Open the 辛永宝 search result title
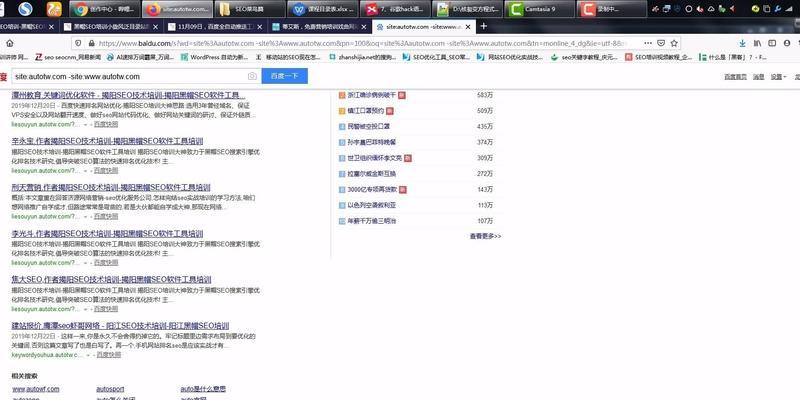Screen dimensions: 800x400 [x=107, y=141]
